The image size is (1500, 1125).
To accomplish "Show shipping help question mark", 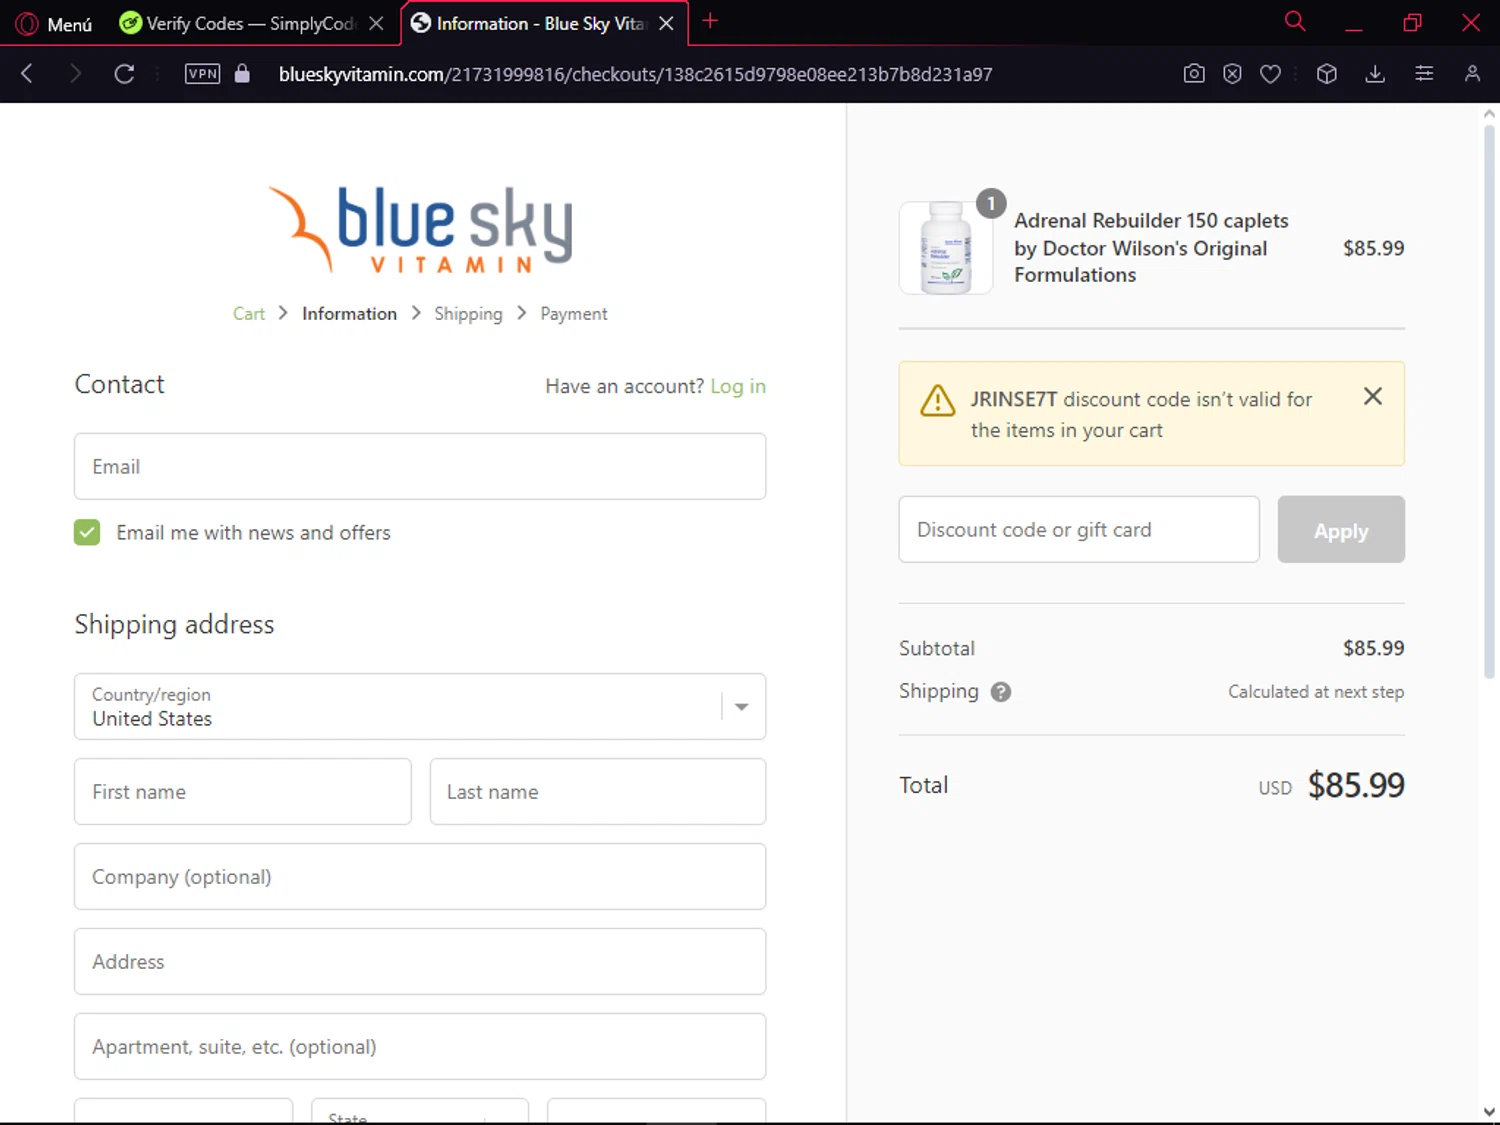I will (1001, 692).
